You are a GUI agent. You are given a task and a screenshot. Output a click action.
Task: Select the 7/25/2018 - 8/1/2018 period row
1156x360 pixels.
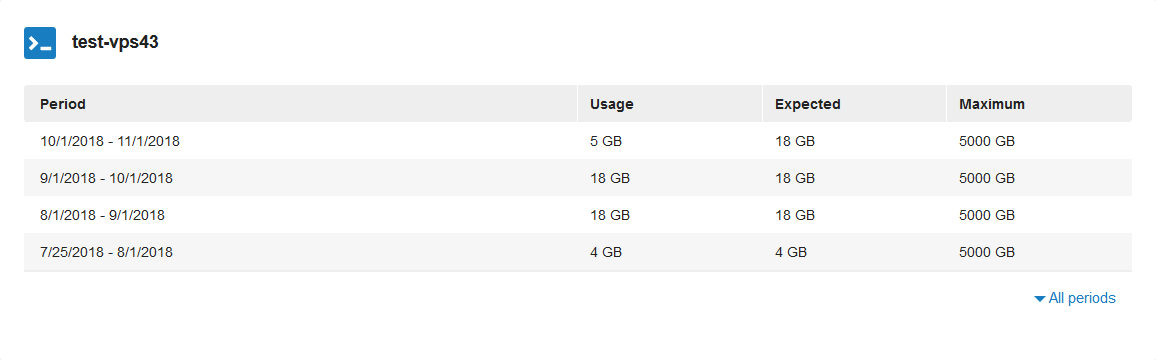pos(577,252)
